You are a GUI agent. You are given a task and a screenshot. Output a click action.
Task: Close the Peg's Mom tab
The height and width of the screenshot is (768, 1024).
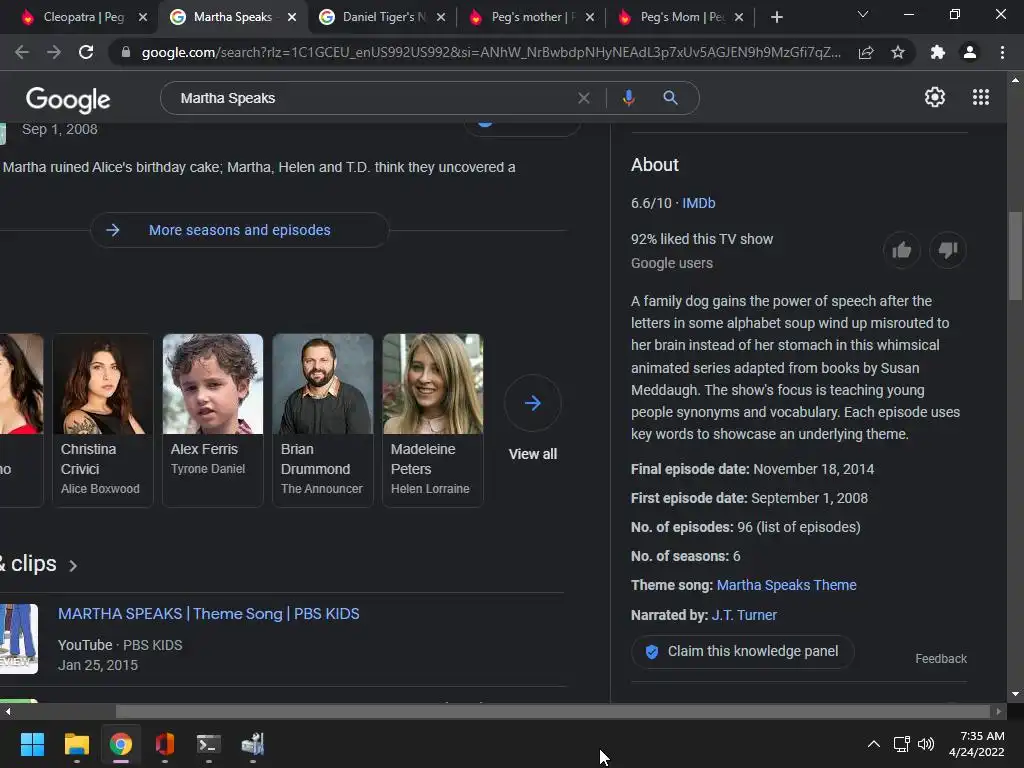point(739,17)
